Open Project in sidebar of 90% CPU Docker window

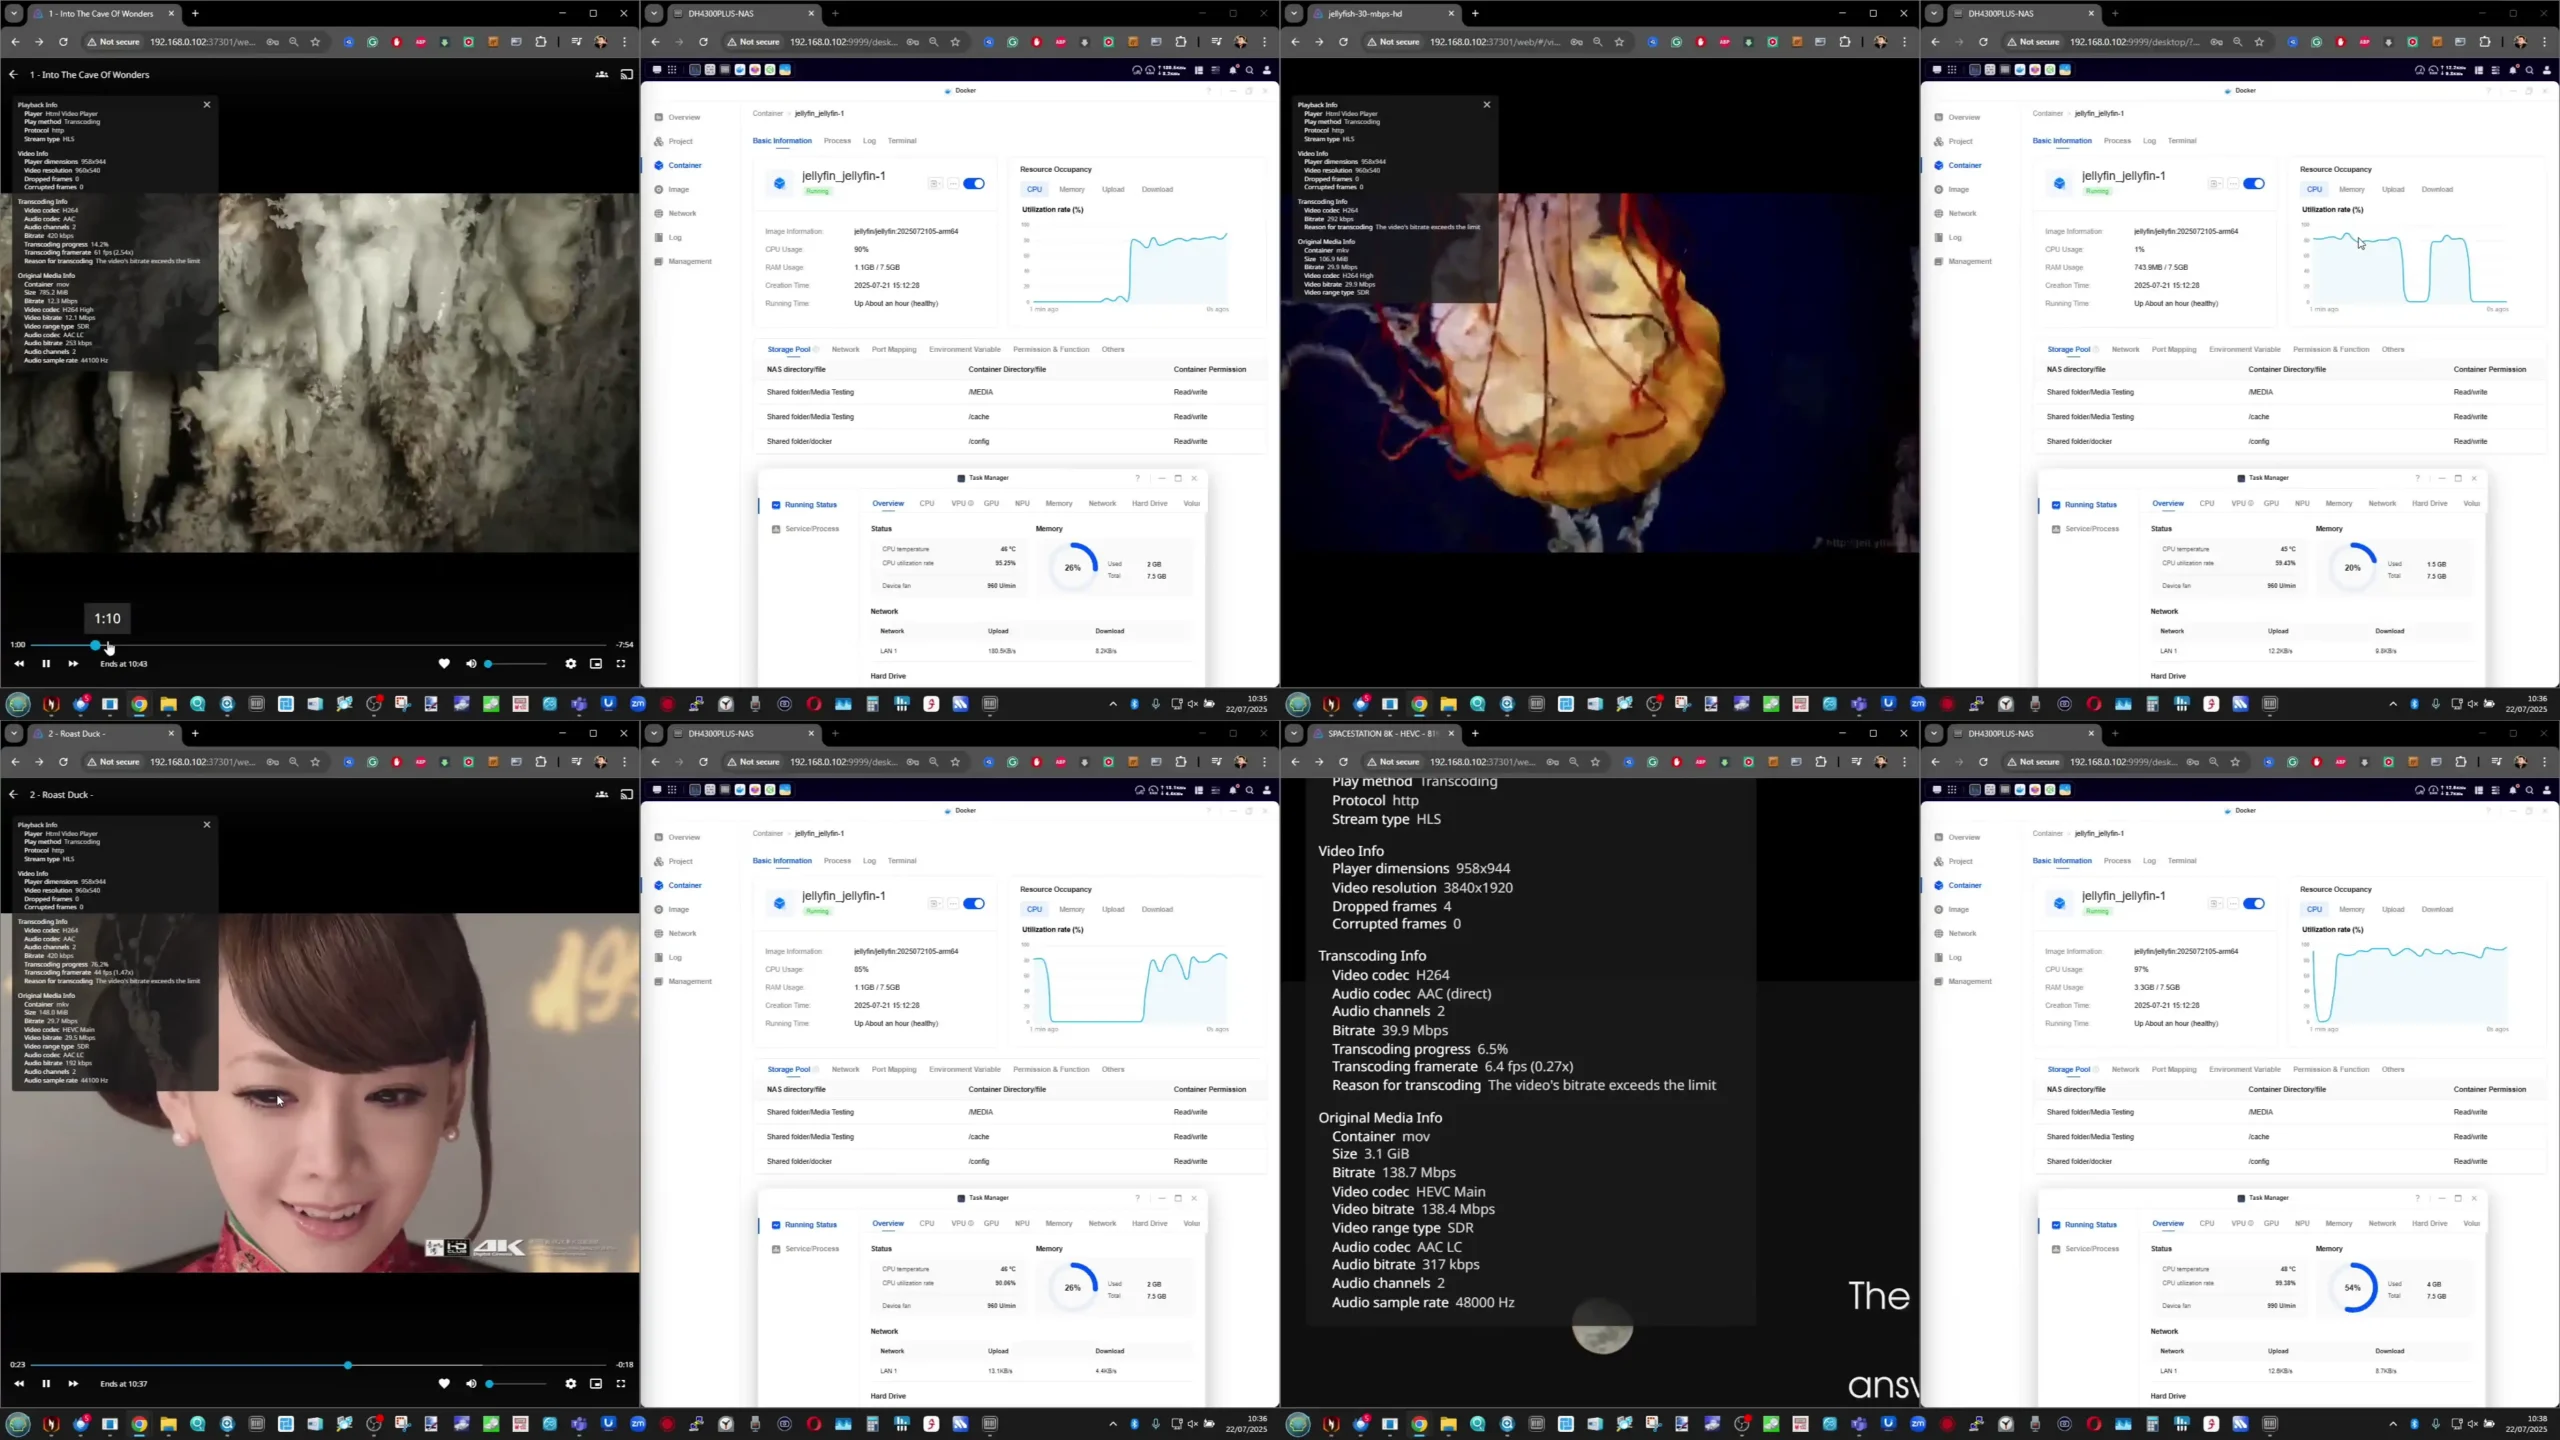coord(674,141)
